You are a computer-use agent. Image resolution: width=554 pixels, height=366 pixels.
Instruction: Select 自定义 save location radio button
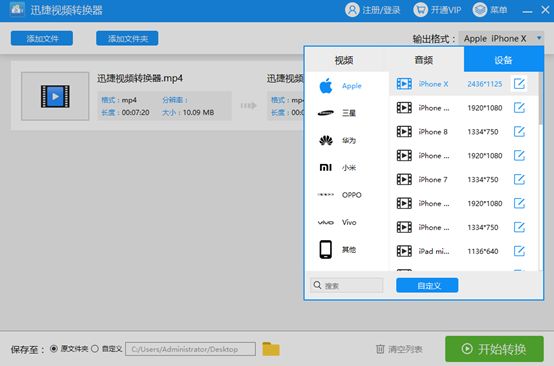(x=95, y=349)
